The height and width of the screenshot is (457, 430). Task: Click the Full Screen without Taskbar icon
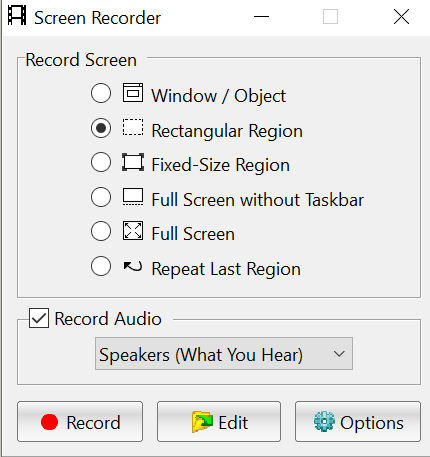point(133,197)
